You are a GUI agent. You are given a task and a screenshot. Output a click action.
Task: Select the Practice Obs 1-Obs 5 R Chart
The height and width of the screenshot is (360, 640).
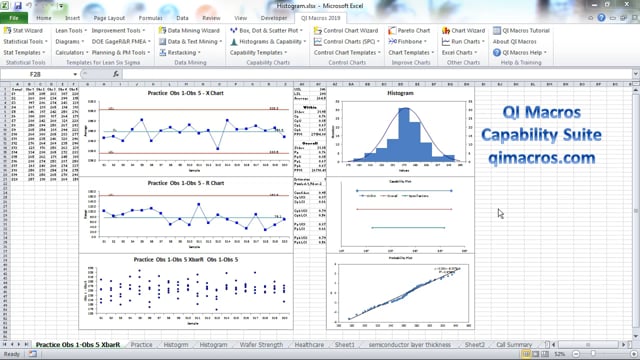[186, 215]
